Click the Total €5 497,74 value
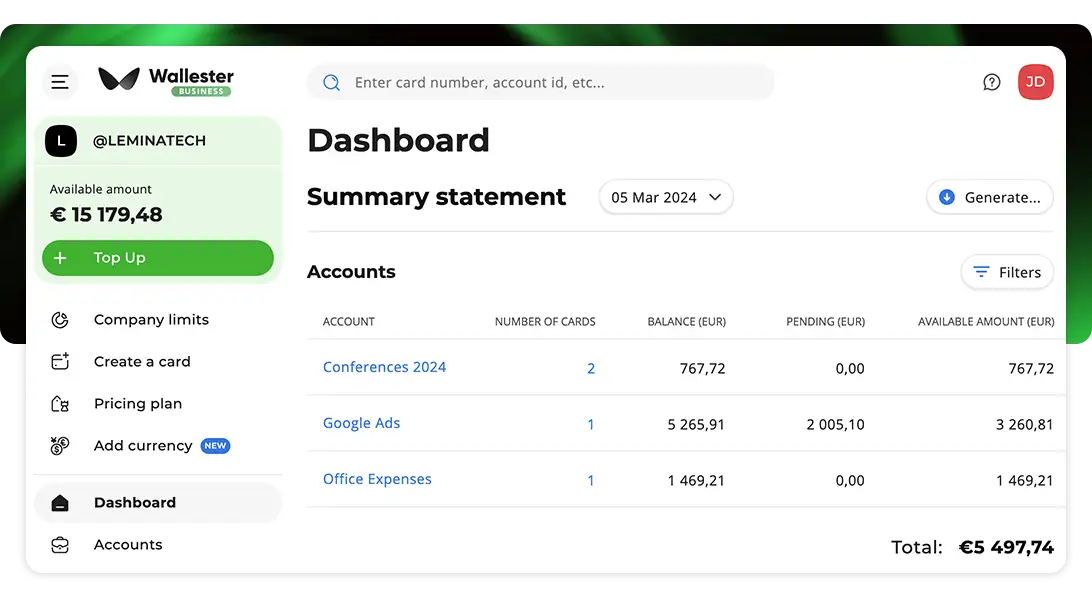Screen dimensions: 1092x600 pos(1006,548)
